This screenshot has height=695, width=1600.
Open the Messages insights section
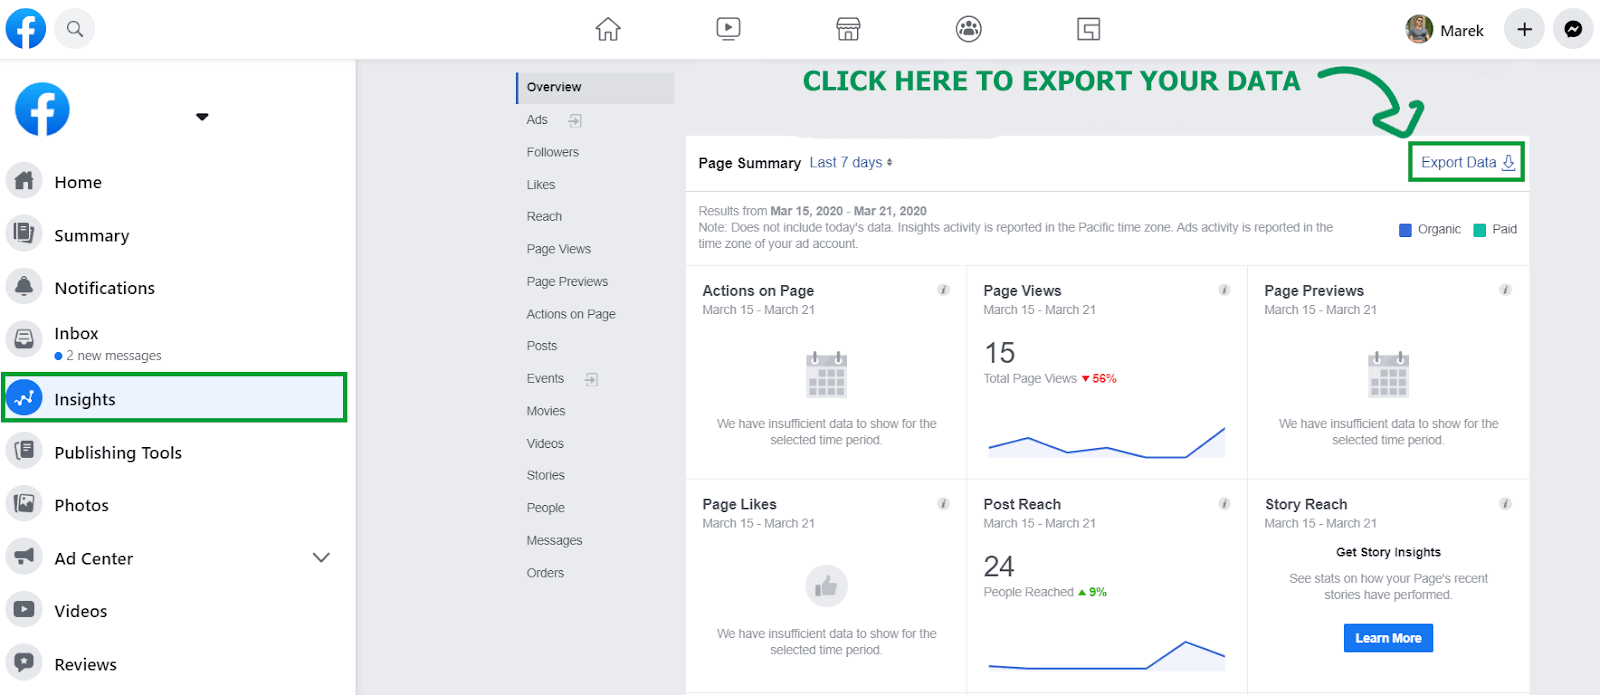point(554,541)
